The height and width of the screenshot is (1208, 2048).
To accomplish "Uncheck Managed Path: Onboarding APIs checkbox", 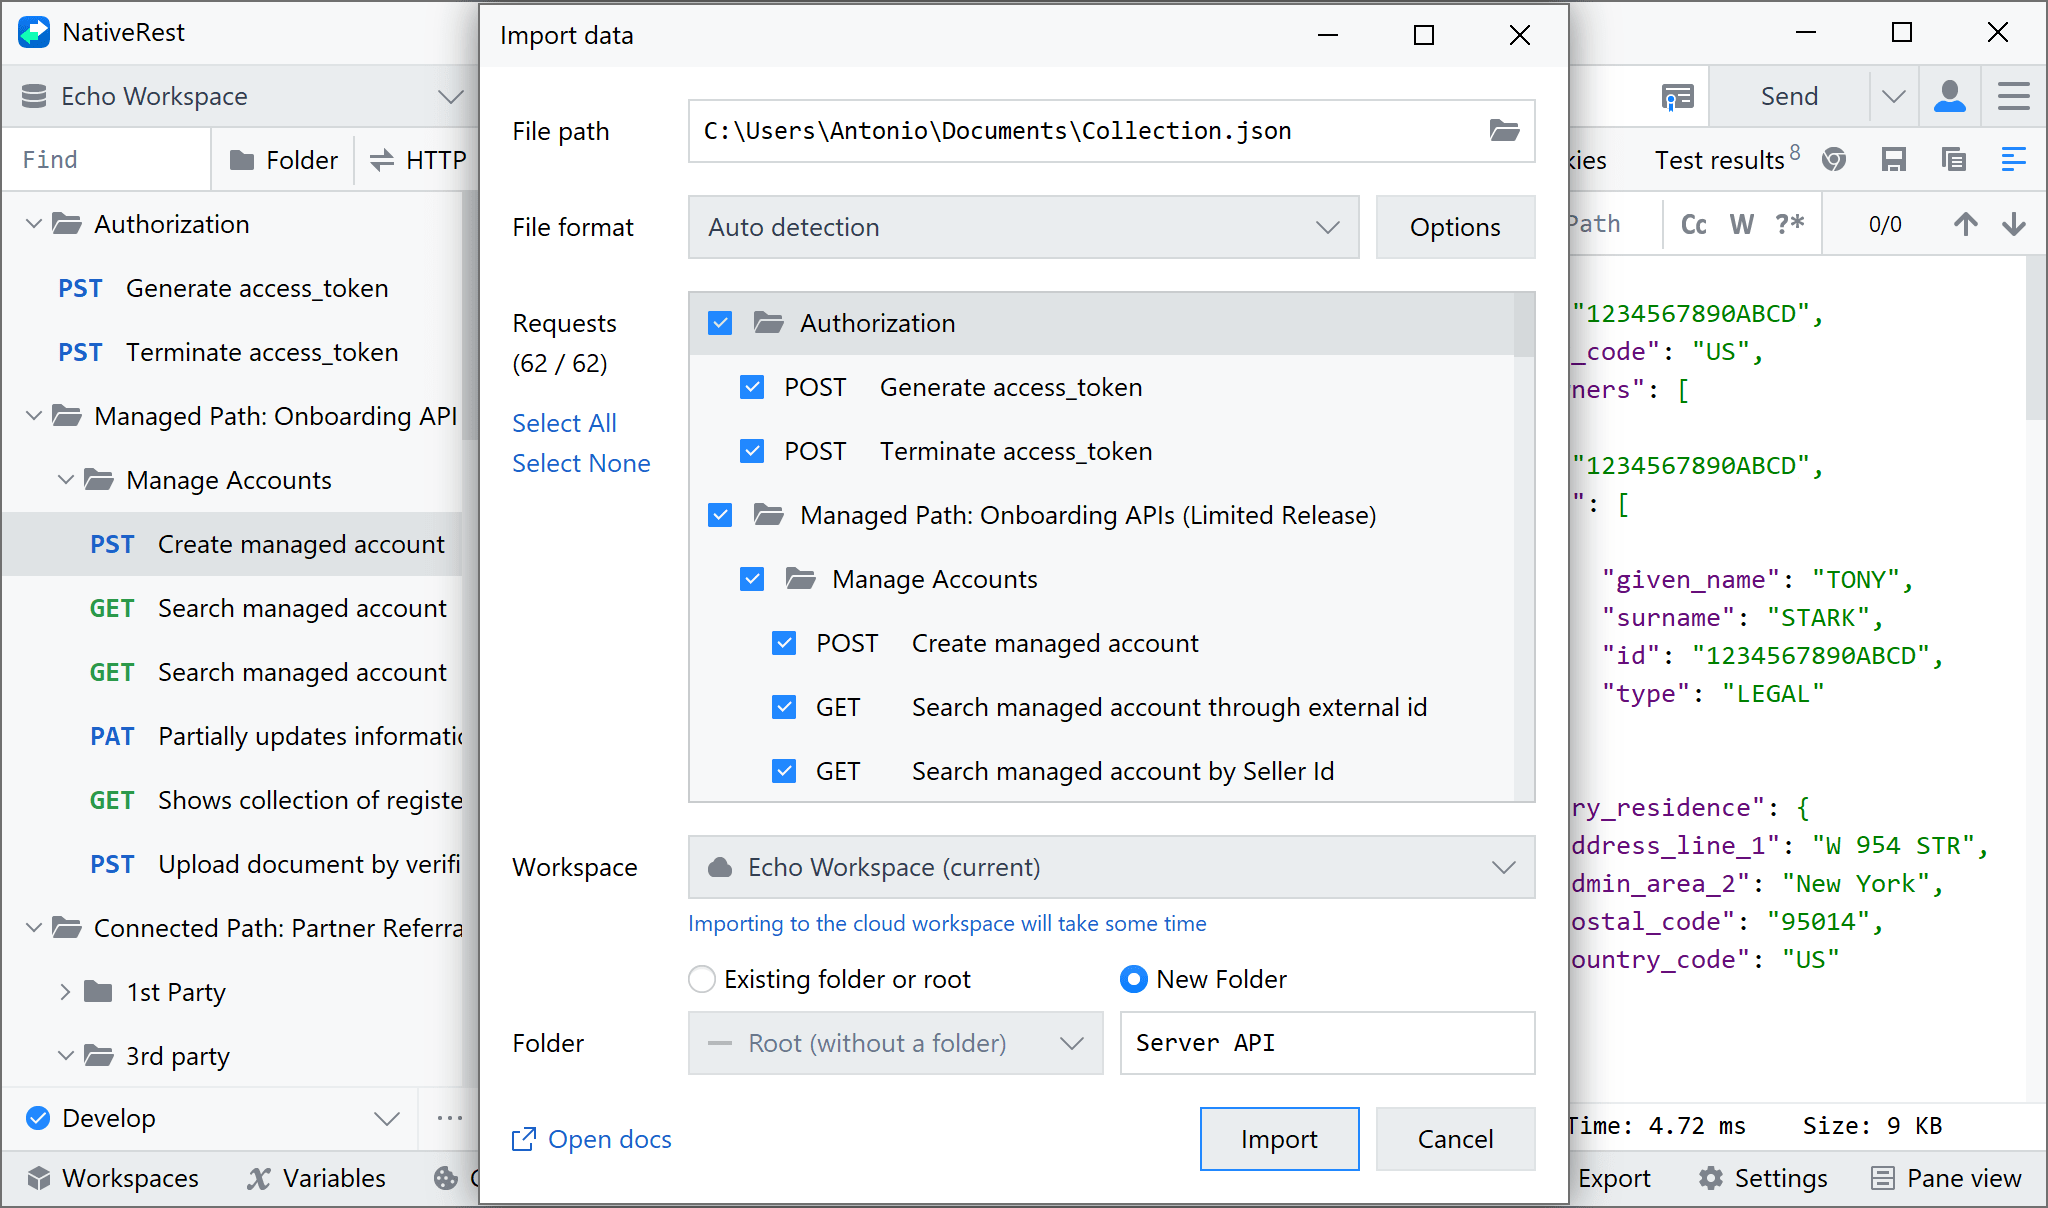I will [x=720, y=515].
